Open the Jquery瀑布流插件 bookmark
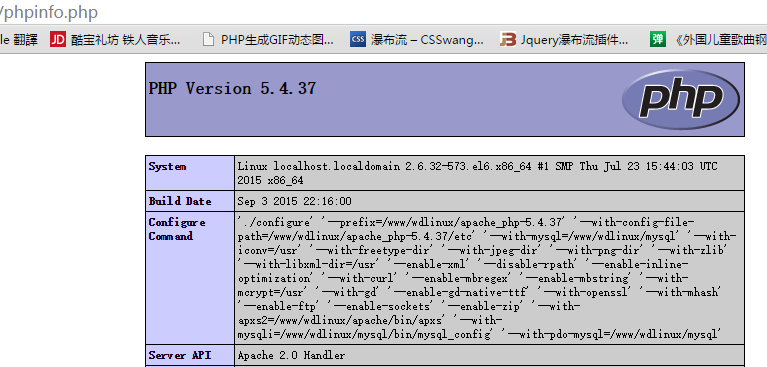Viewport: 767px width, 367px height. point(574,40)
